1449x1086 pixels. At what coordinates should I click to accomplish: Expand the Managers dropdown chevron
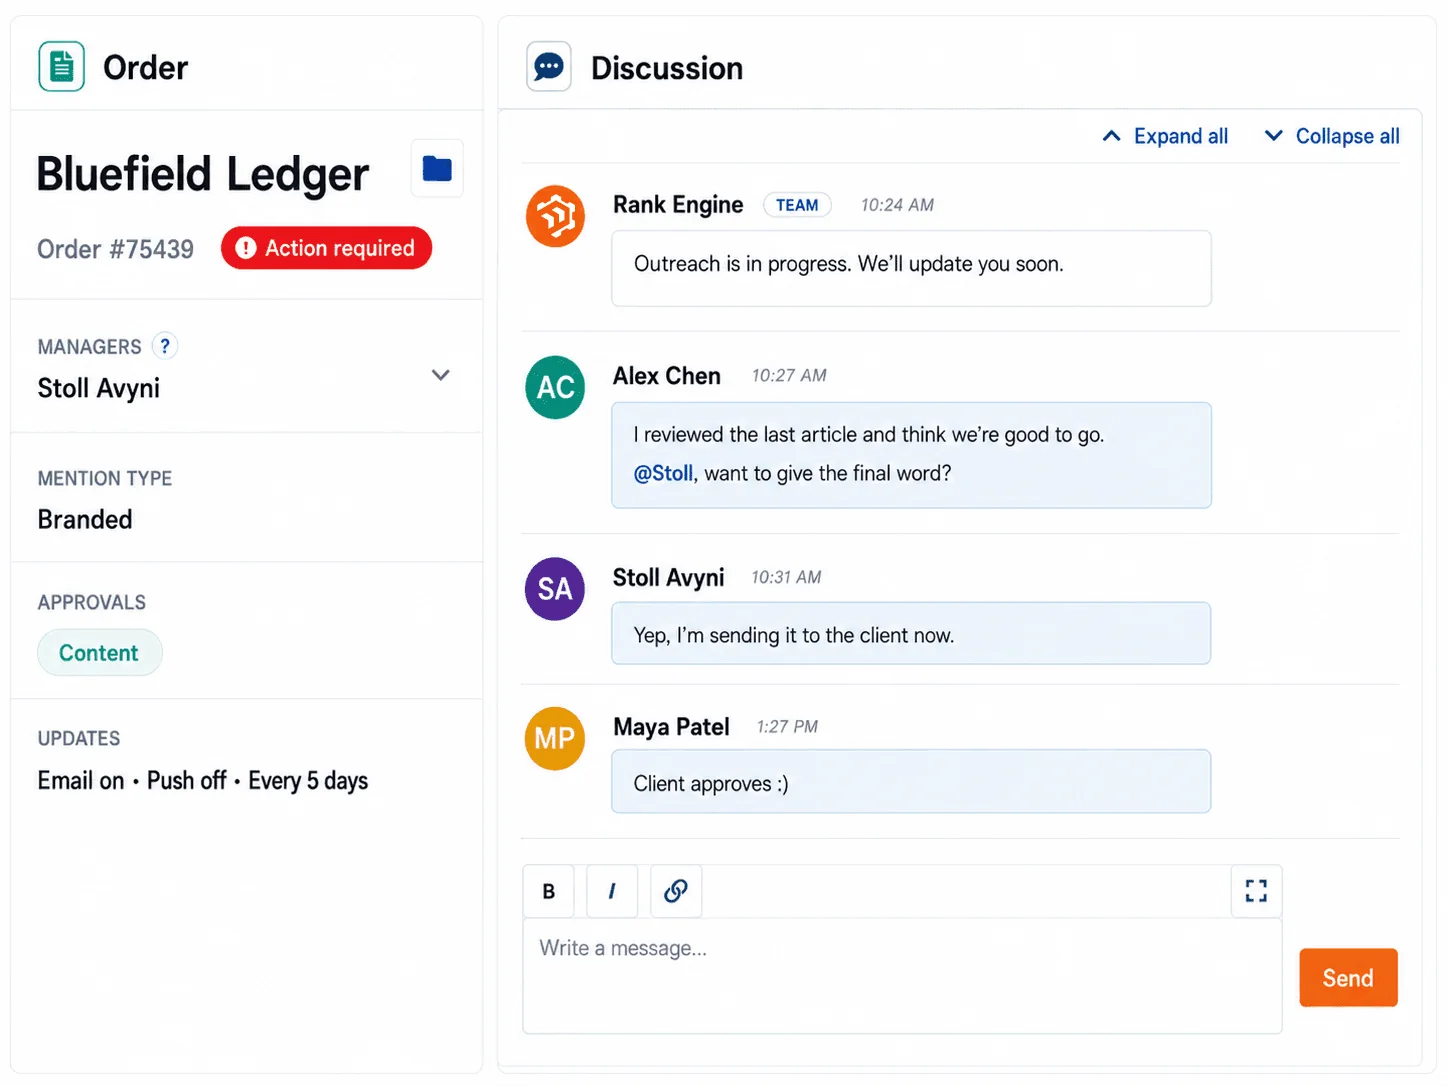pos(440,375)
